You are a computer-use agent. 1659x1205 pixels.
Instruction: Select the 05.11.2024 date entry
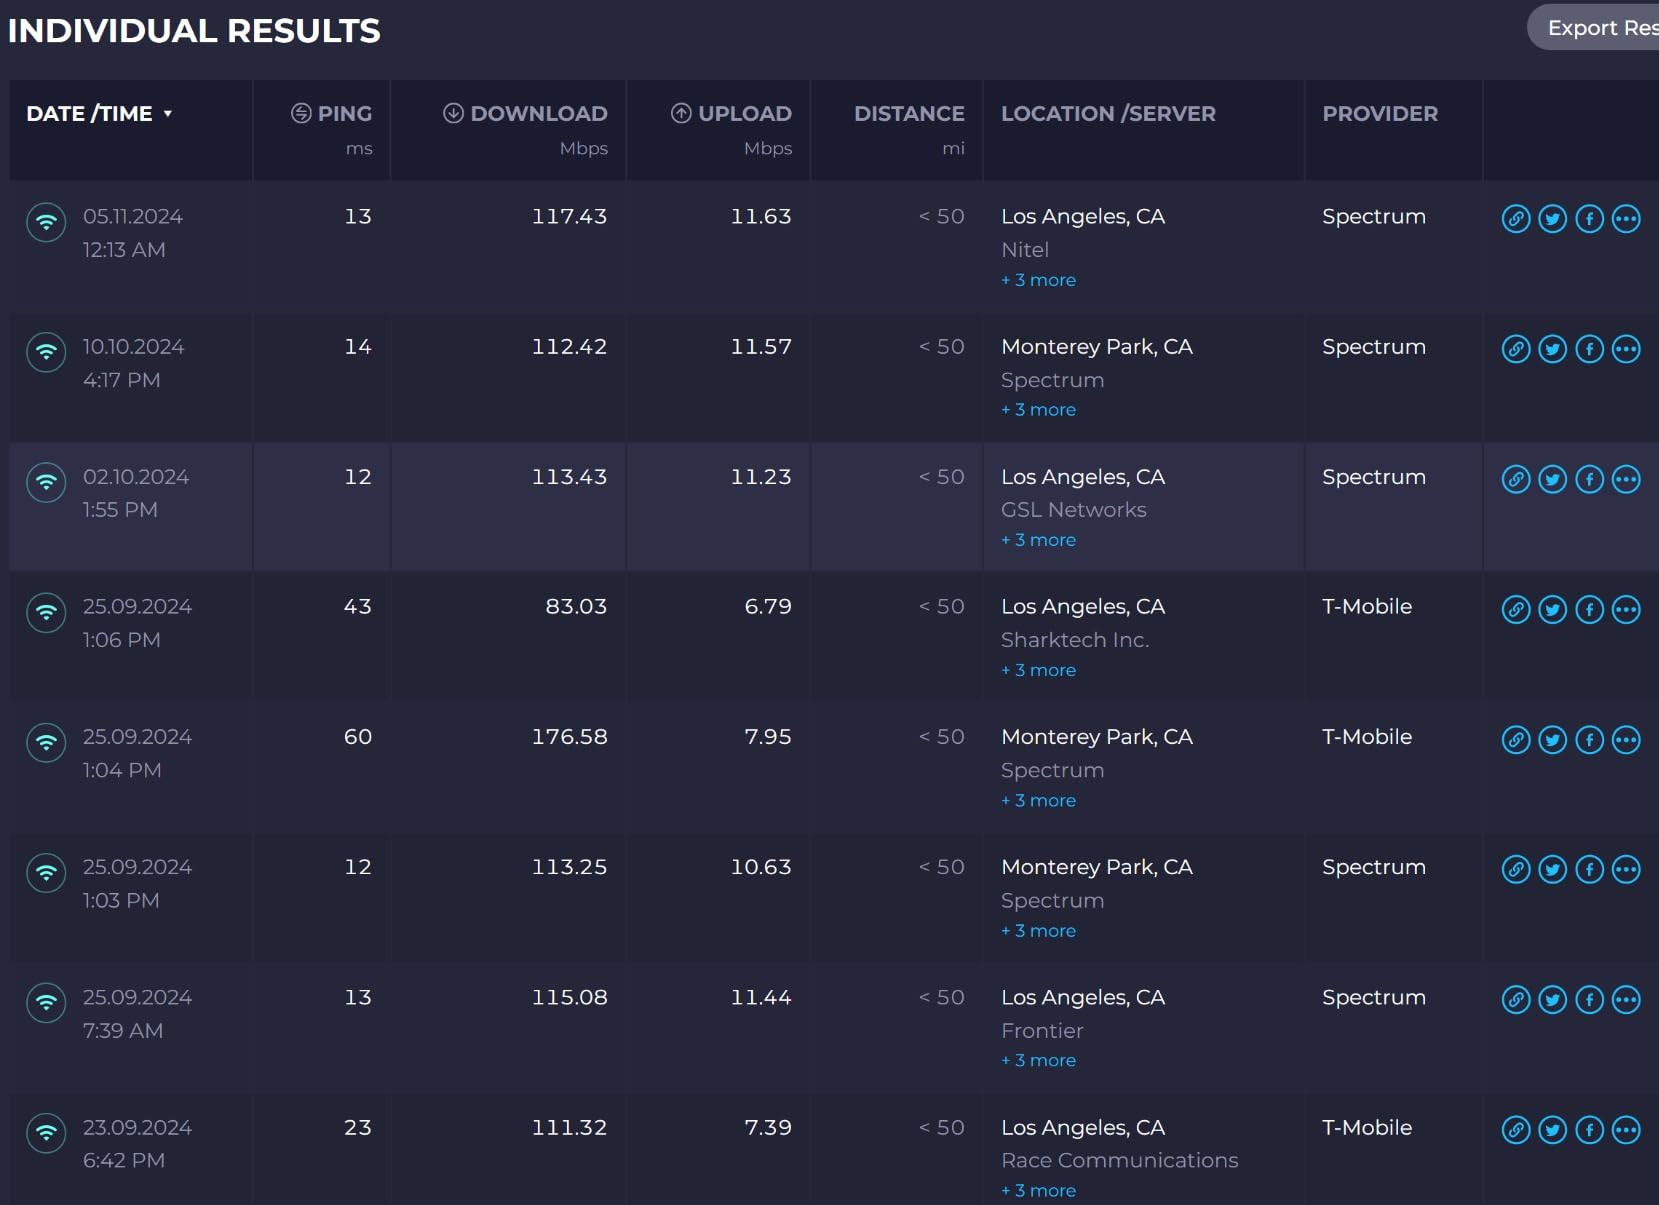click(133, 217)
